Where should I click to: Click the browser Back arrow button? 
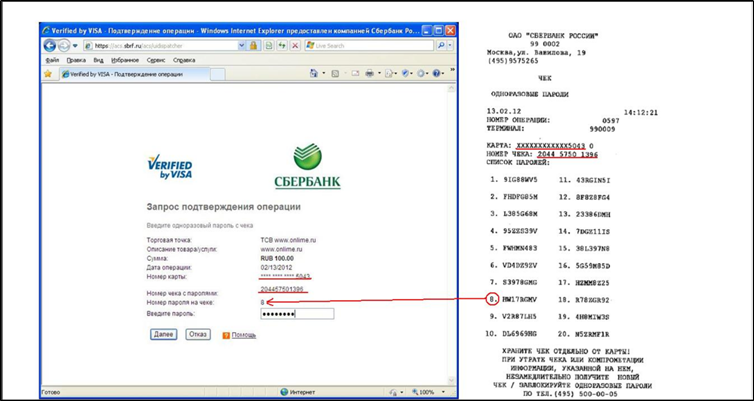tap(50, 45)
